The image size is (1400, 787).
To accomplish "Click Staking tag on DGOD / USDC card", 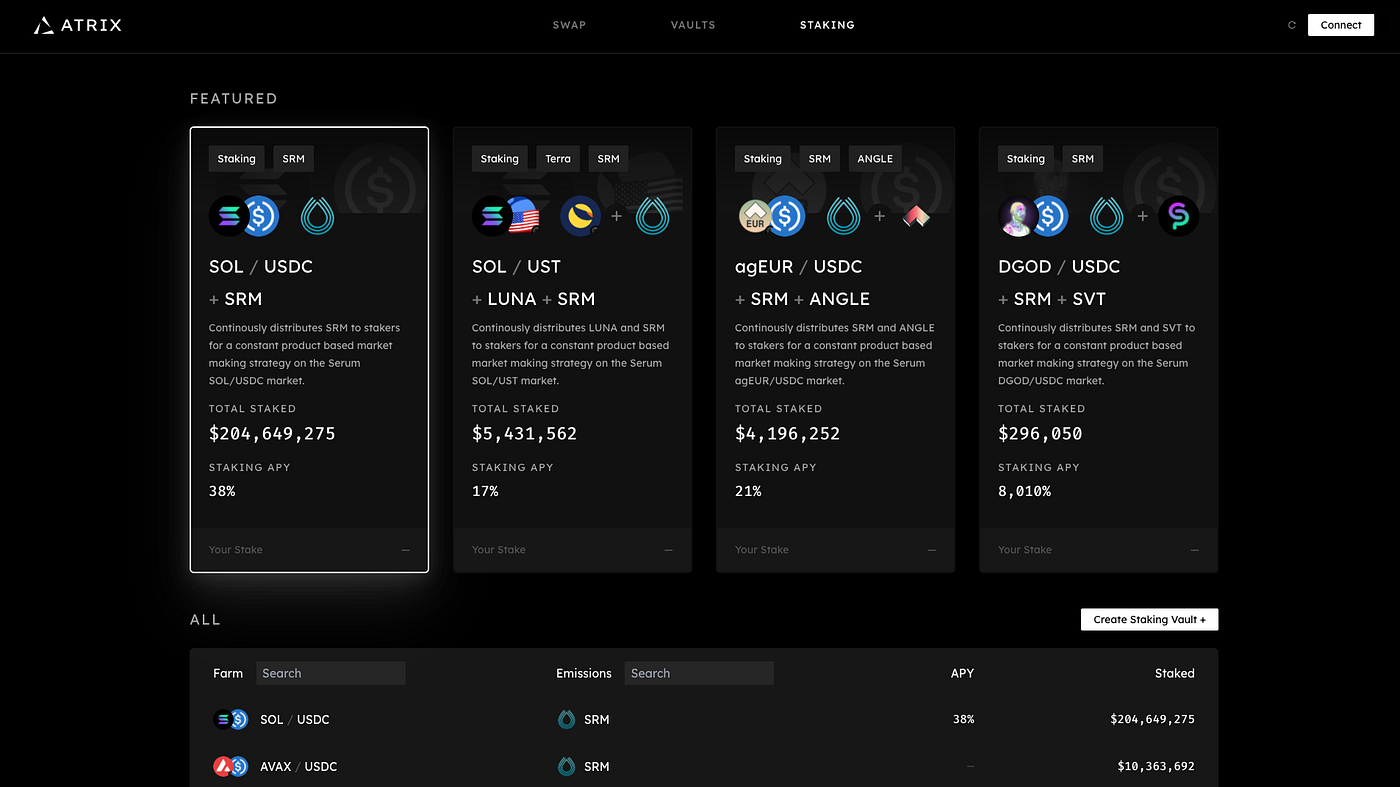I will pyautogui.click(x=1026, y=158).
